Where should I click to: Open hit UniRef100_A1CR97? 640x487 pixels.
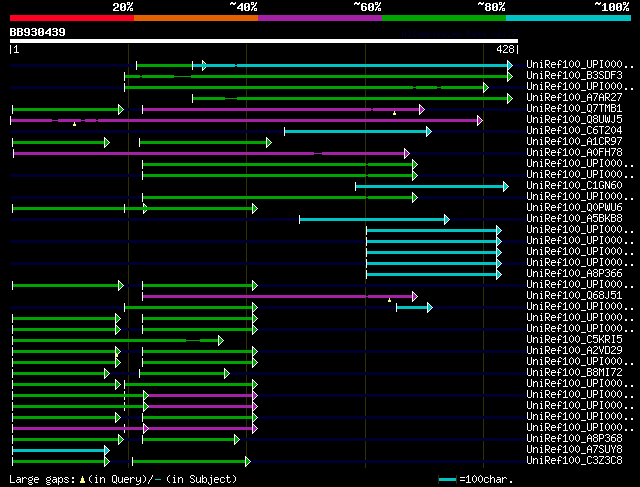(574, 141)
